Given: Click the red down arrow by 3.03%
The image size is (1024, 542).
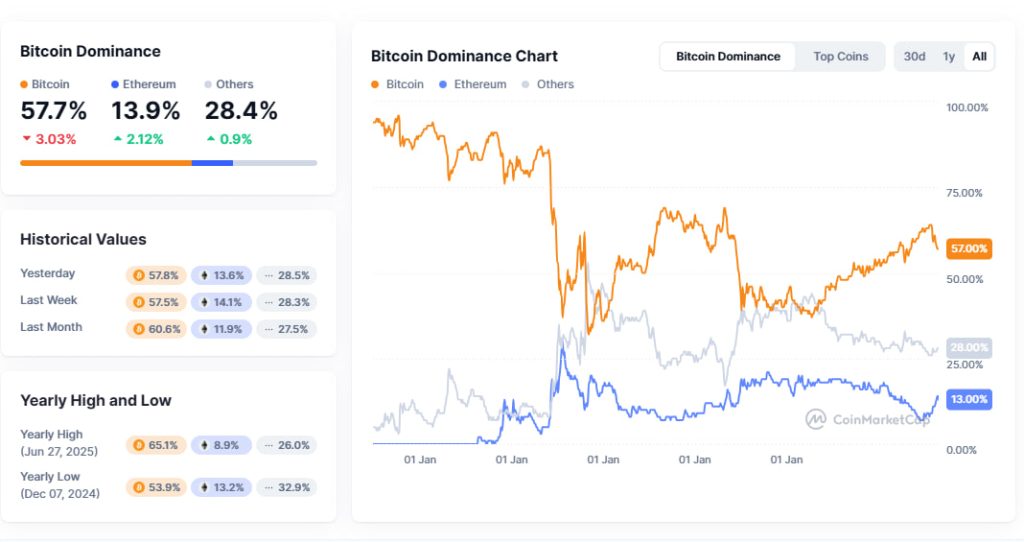Looking at the screenshot, I should click(26, 139).
